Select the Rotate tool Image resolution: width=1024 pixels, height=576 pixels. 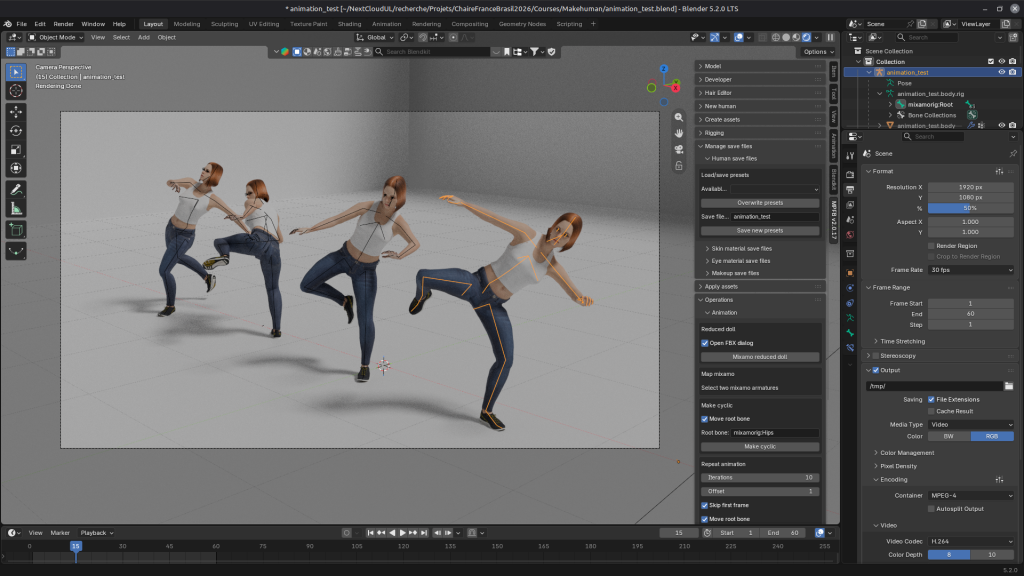click(x=16, y=131)
